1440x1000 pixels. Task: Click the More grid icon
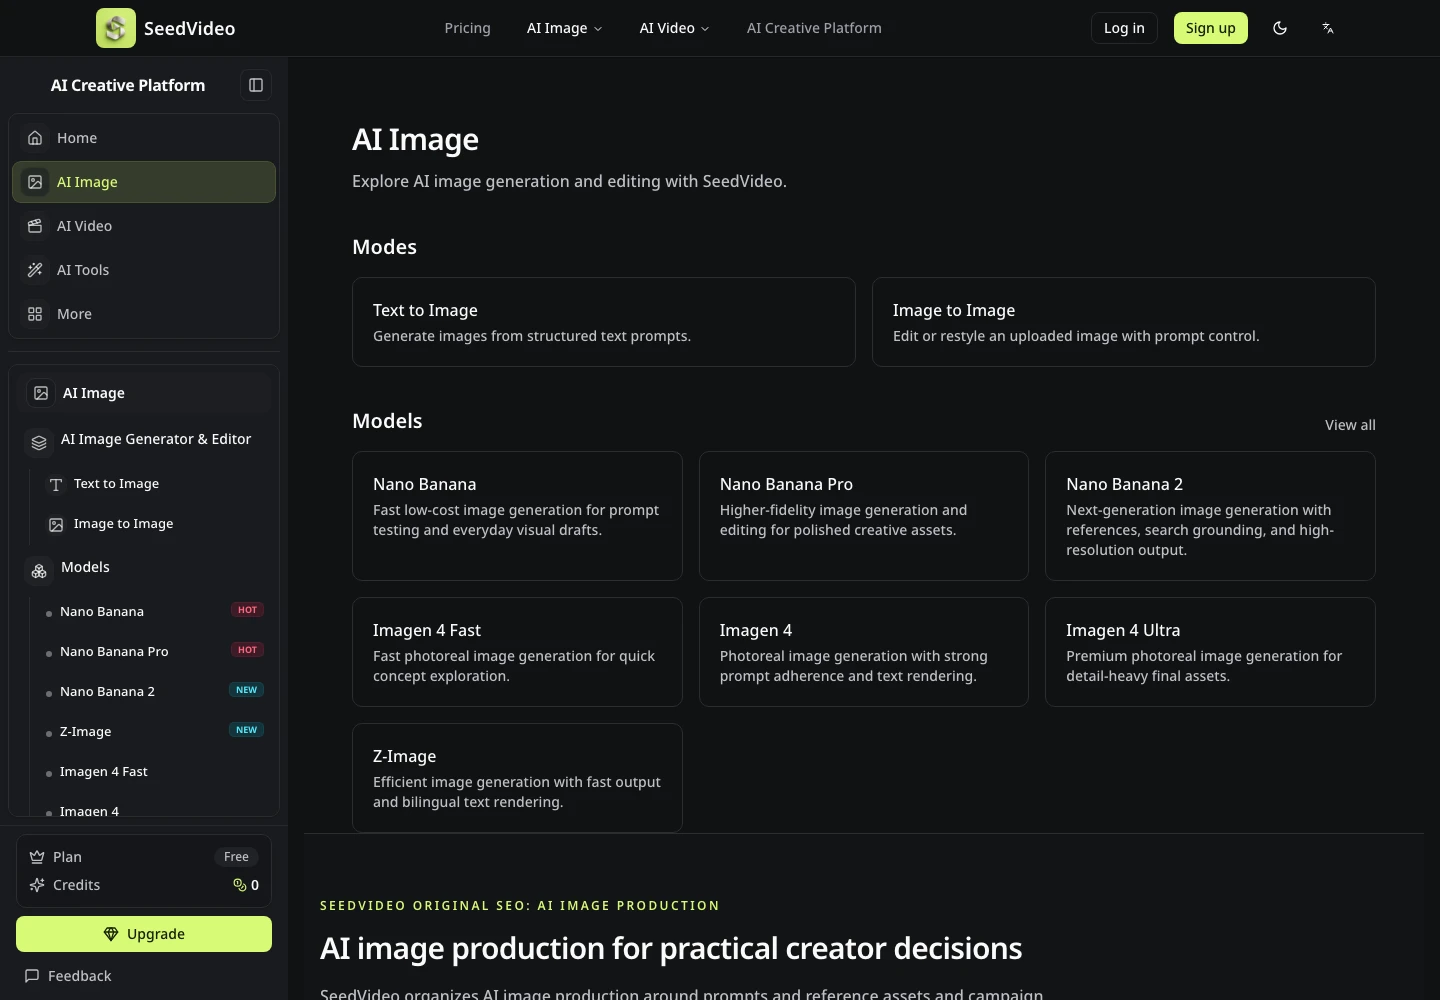[35, 314]
